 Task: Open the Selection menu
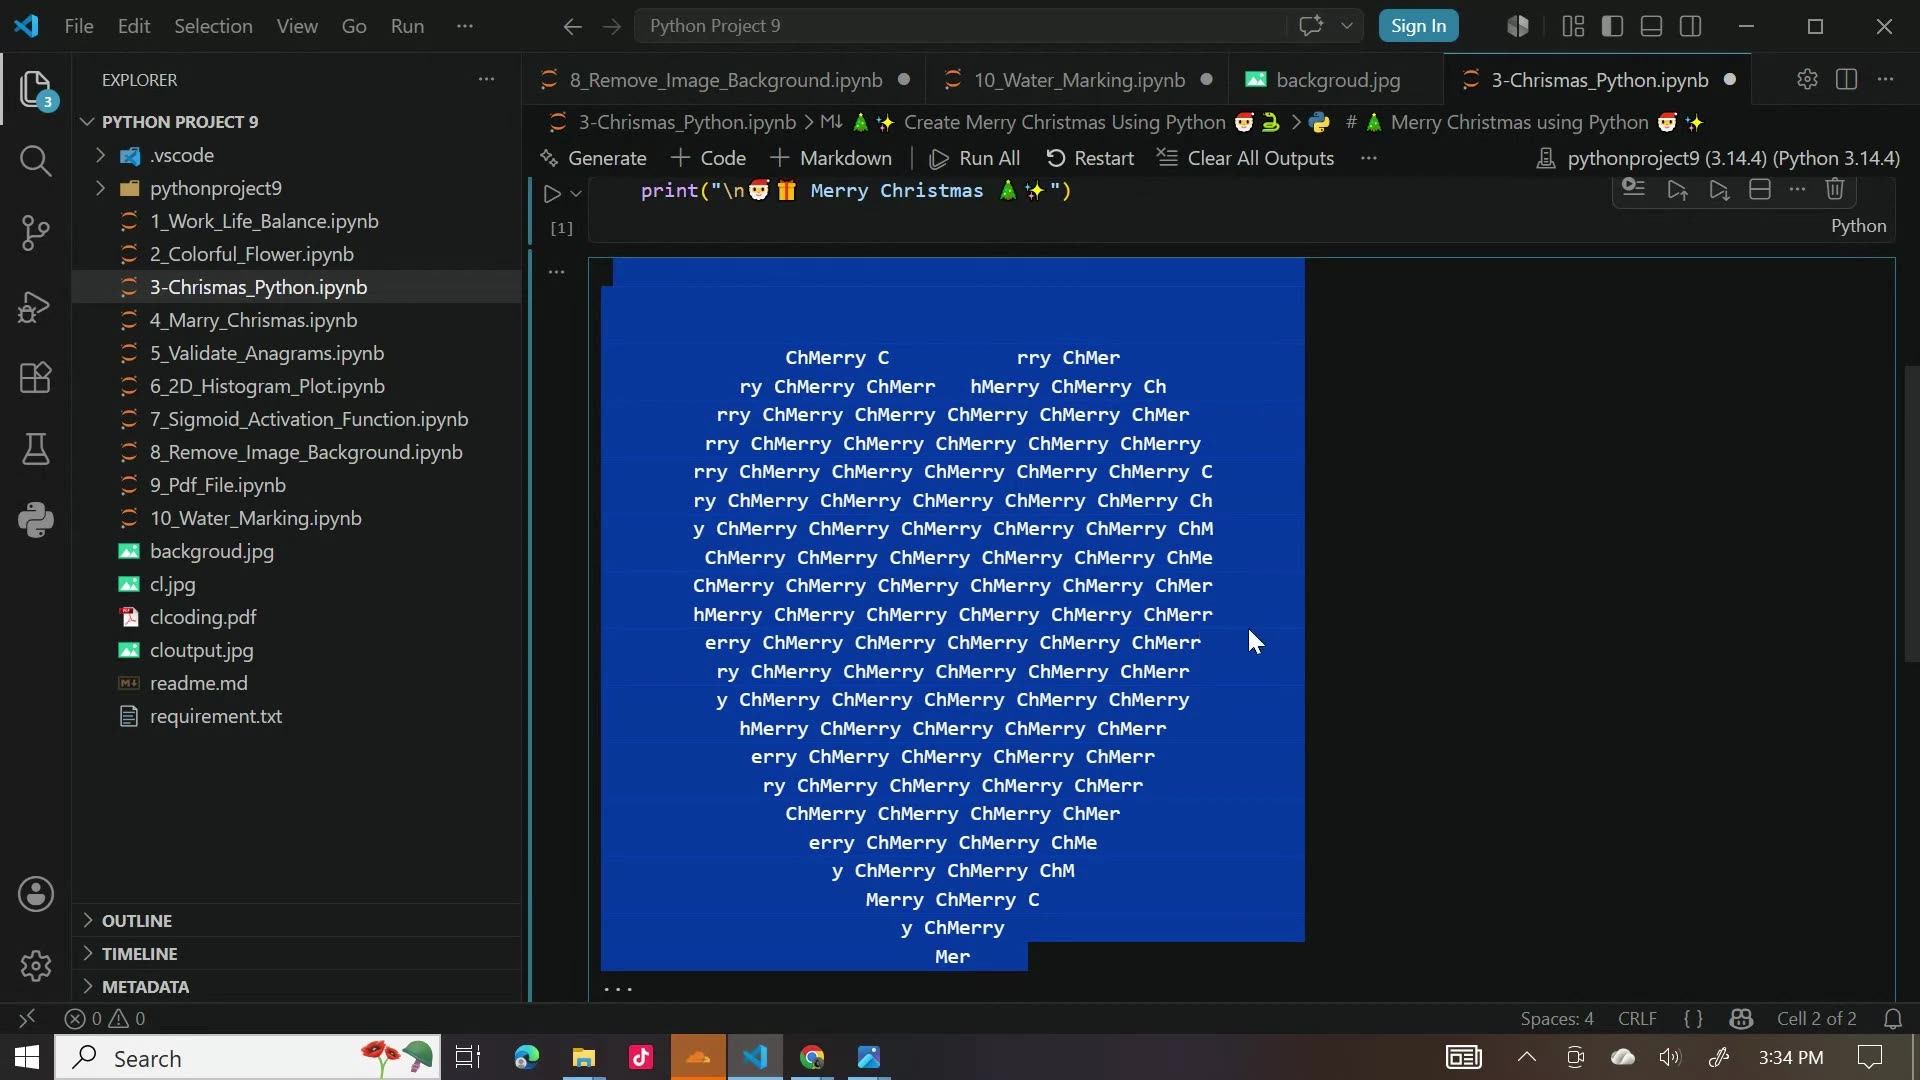click(x=213, y=26)
